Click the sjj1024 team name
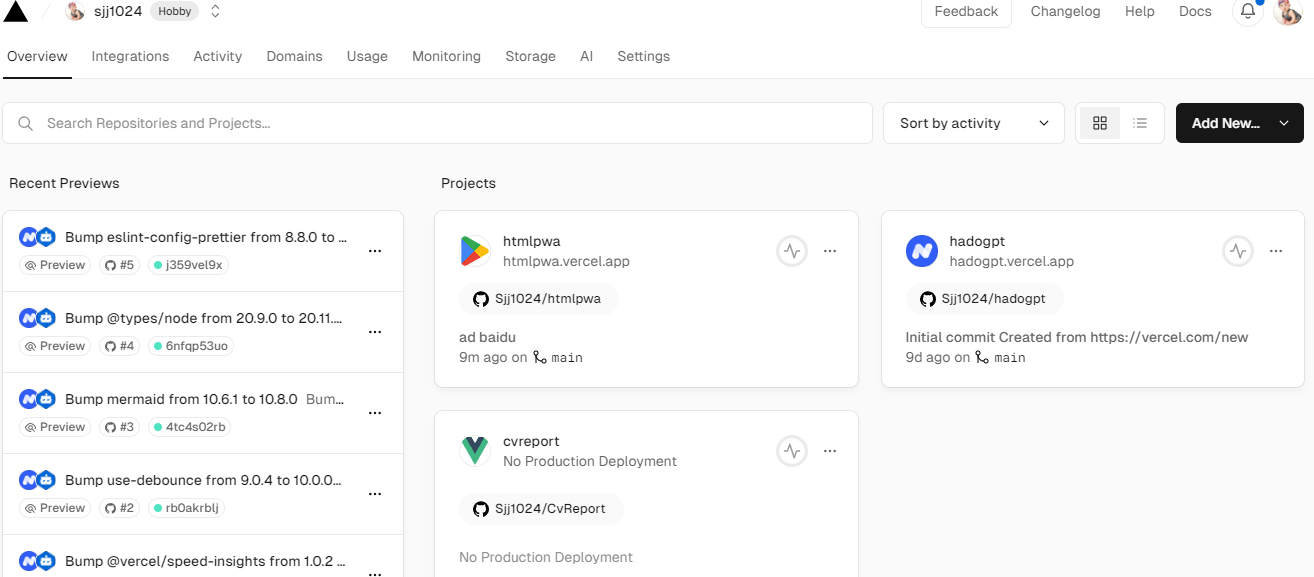The width and height of the screenshot is (1314, 577). [x=117, y=12]
